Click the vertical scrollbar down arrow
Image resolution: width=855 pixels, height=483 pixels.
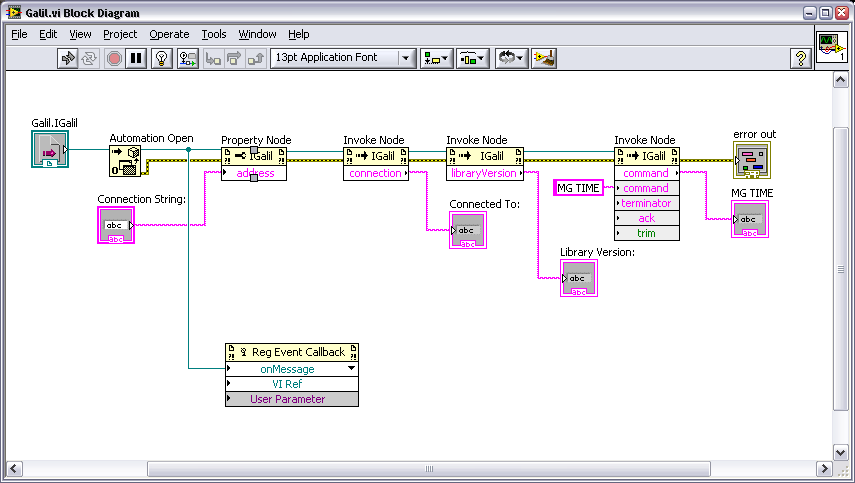click(840, 452)
